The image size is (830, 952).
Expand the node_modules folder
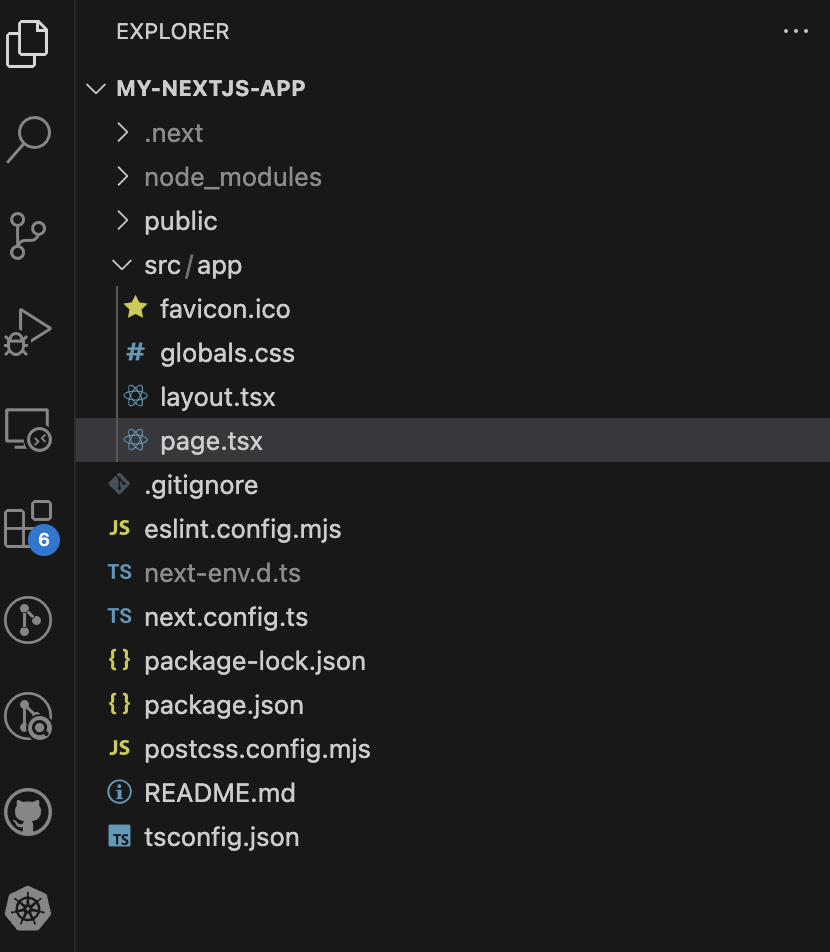pyautogui.click(x=123, y=177)
